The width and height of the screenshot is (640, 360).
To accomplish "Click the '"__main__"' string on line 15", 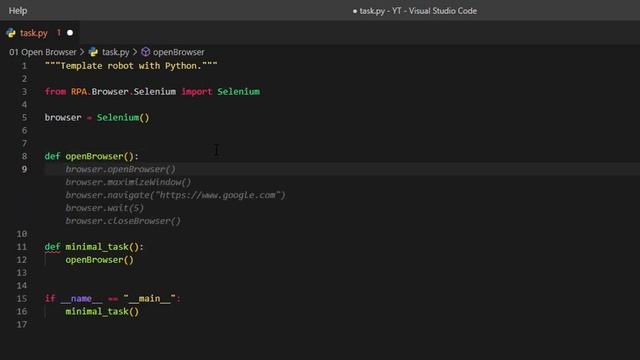I will coord(149,298).
